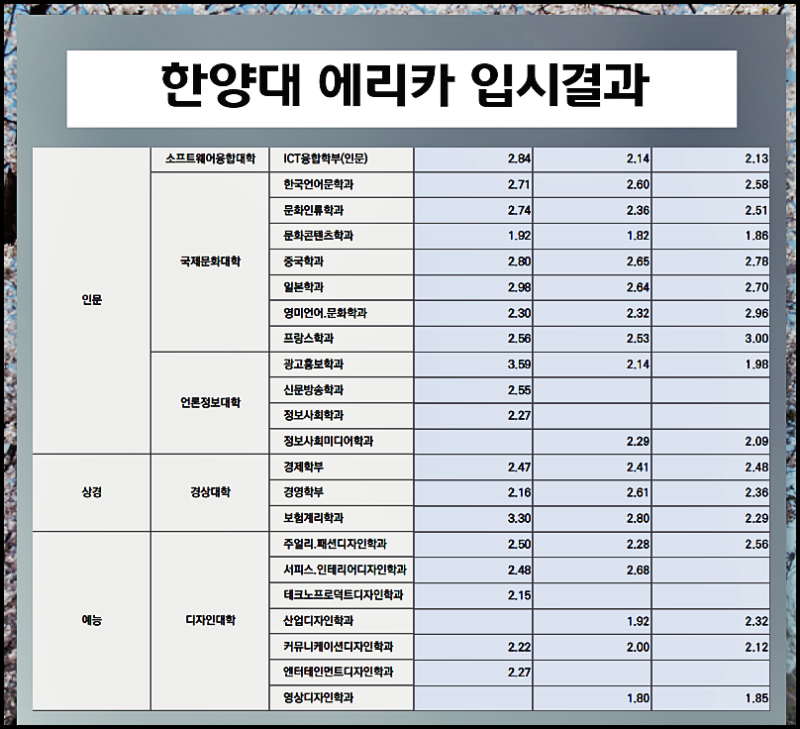Select the 일본학과 department cell

click(x=341, y=287)
